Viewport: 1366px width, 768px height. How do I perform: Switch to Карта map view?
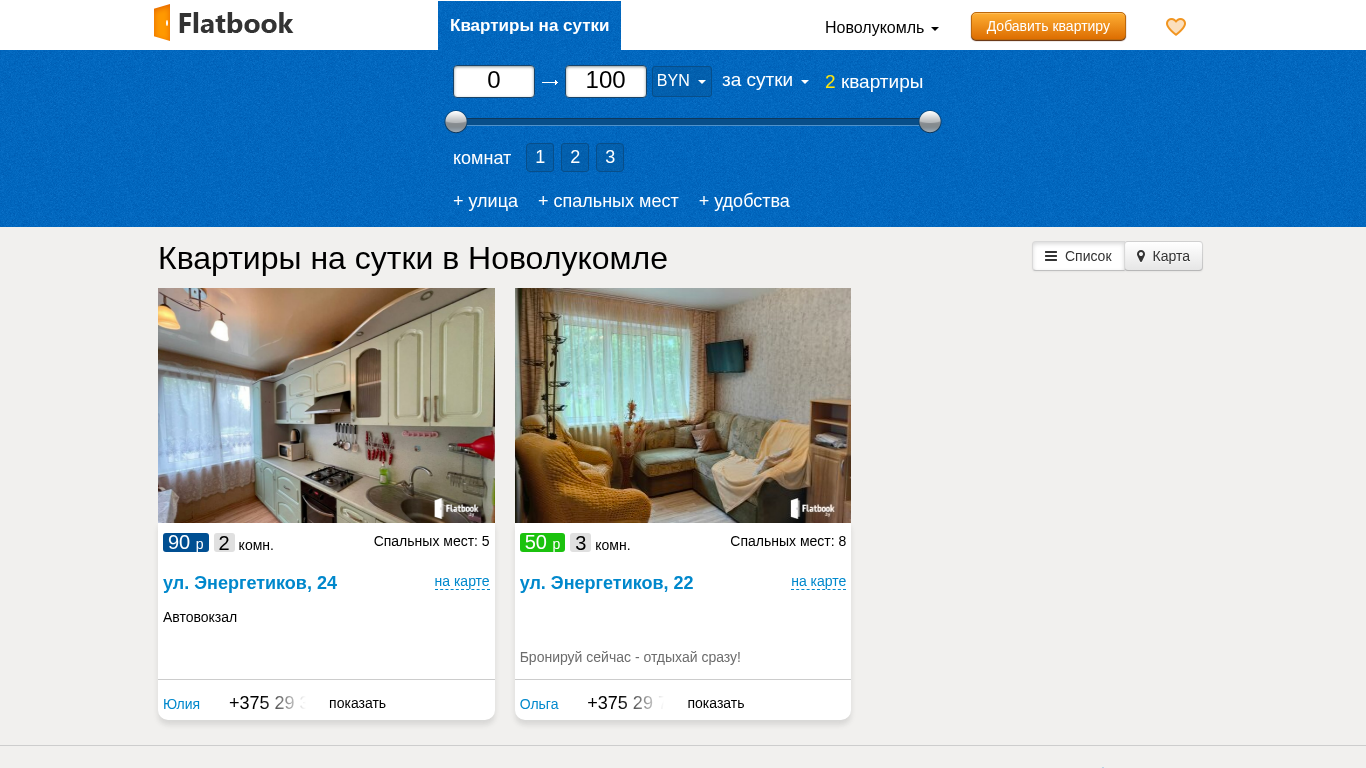click(x=1163, y=256)
